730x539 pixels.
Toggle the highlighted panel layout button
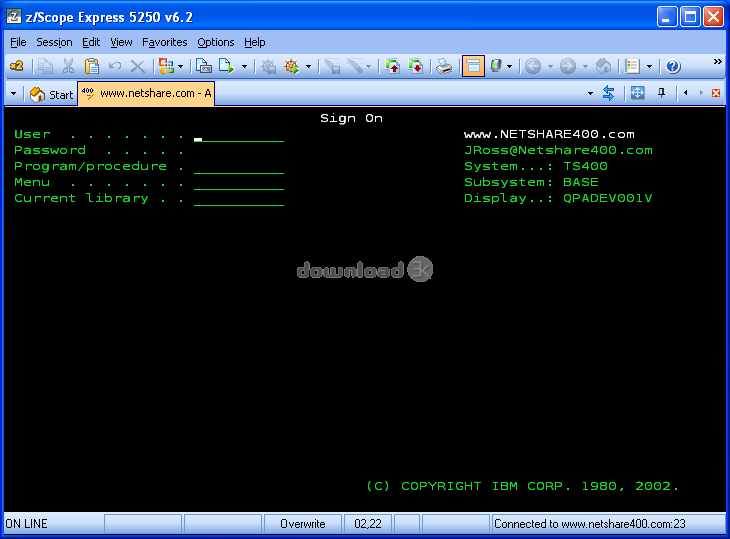(x=473, y=66)
